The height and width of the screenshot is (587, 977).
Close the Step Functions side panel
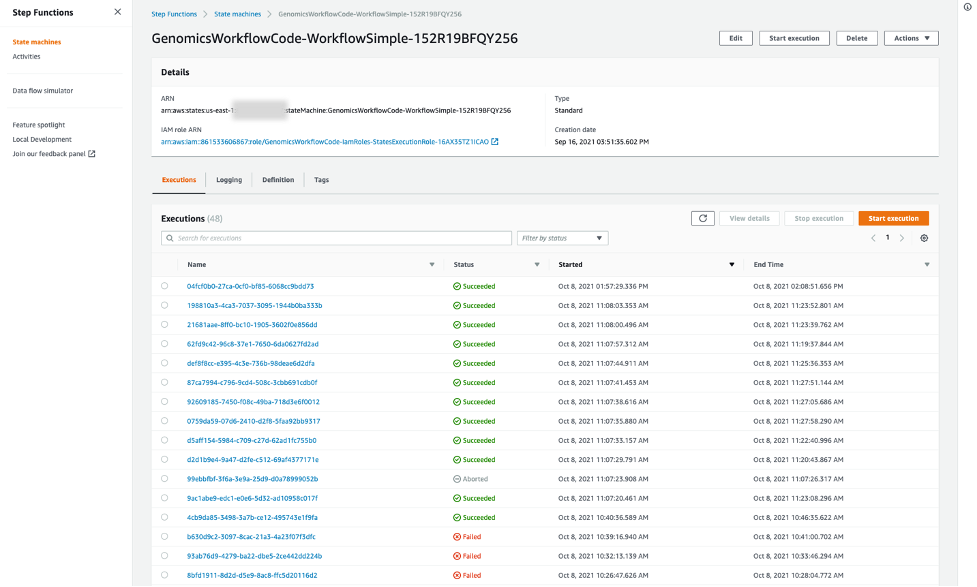click(x=118, y=12)
